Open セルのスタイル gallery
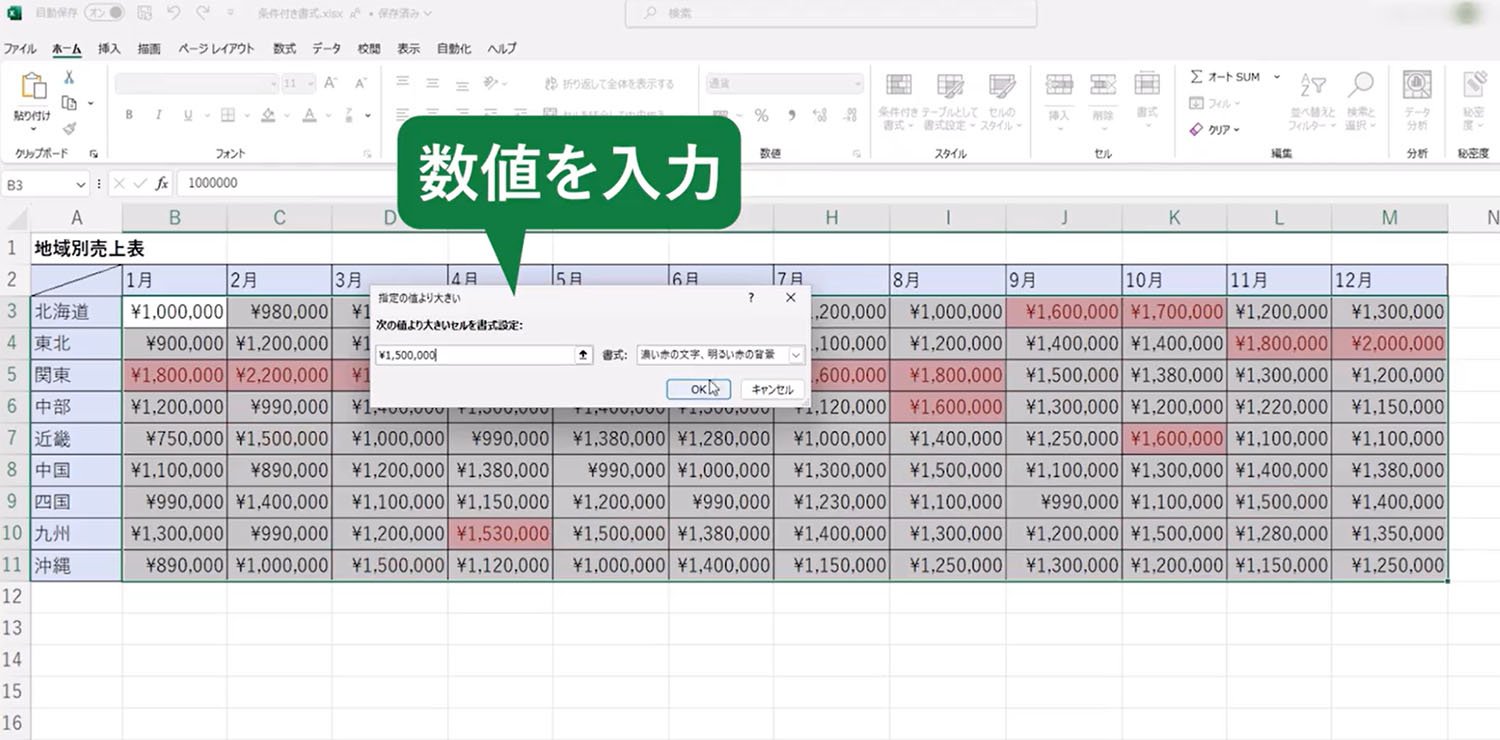Viewport: 1500px width, 740px height. coord(1000,102)
